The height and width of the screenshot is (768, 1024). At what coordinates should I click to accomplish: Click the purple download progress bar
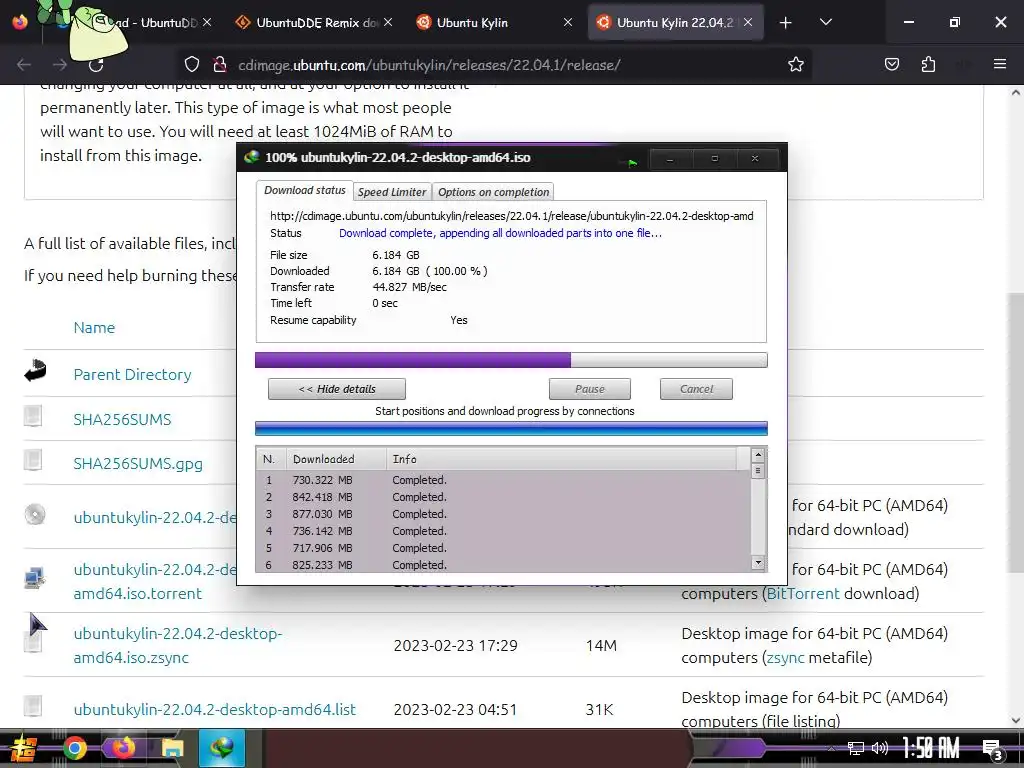pos(511,360)
